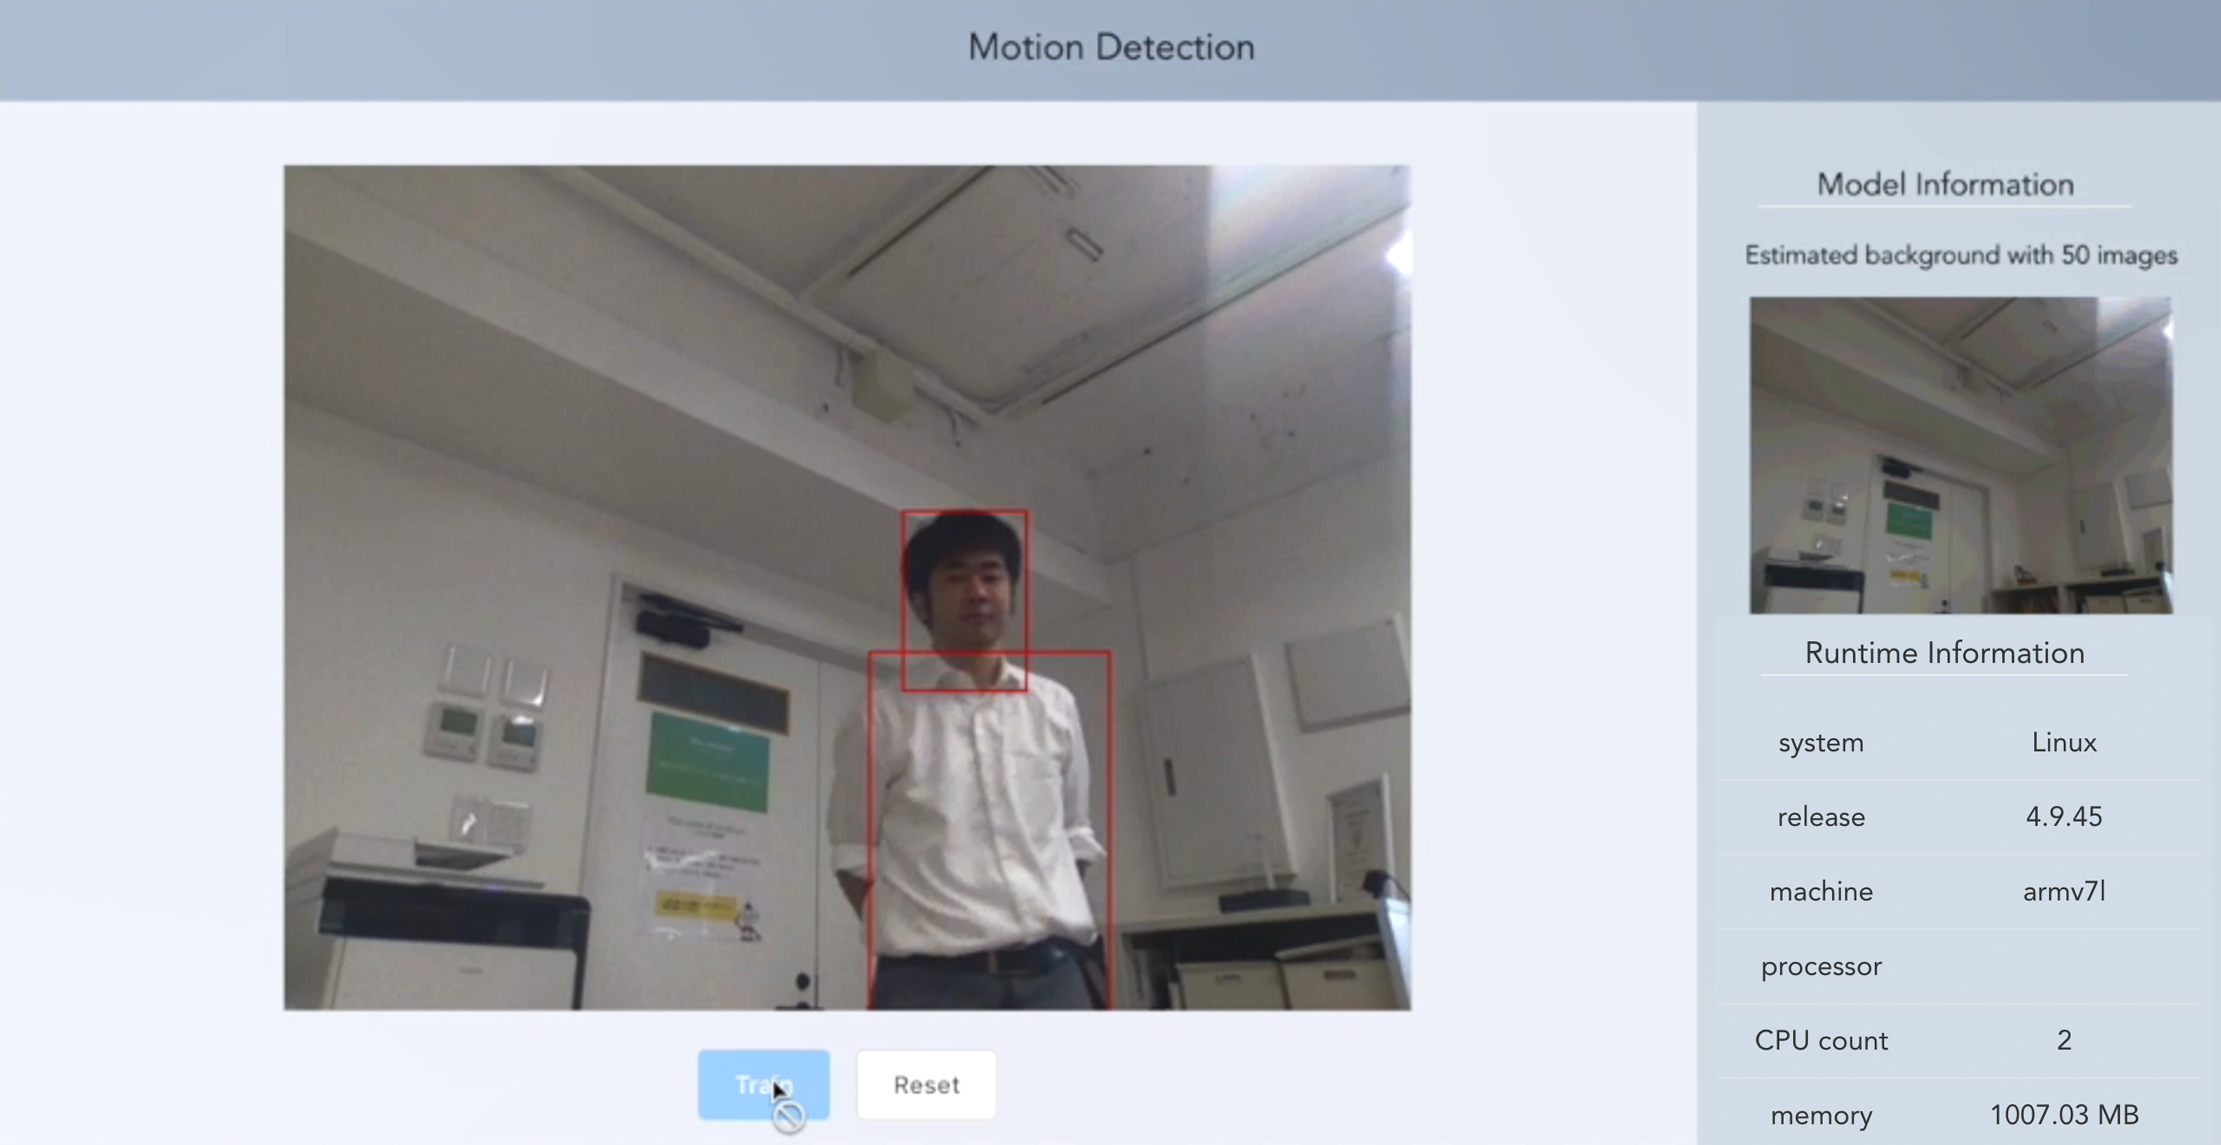2221x1145 pixels.
Task: Click the '1007.03 MB' memory value
Action: [x=2064, y=1115]
